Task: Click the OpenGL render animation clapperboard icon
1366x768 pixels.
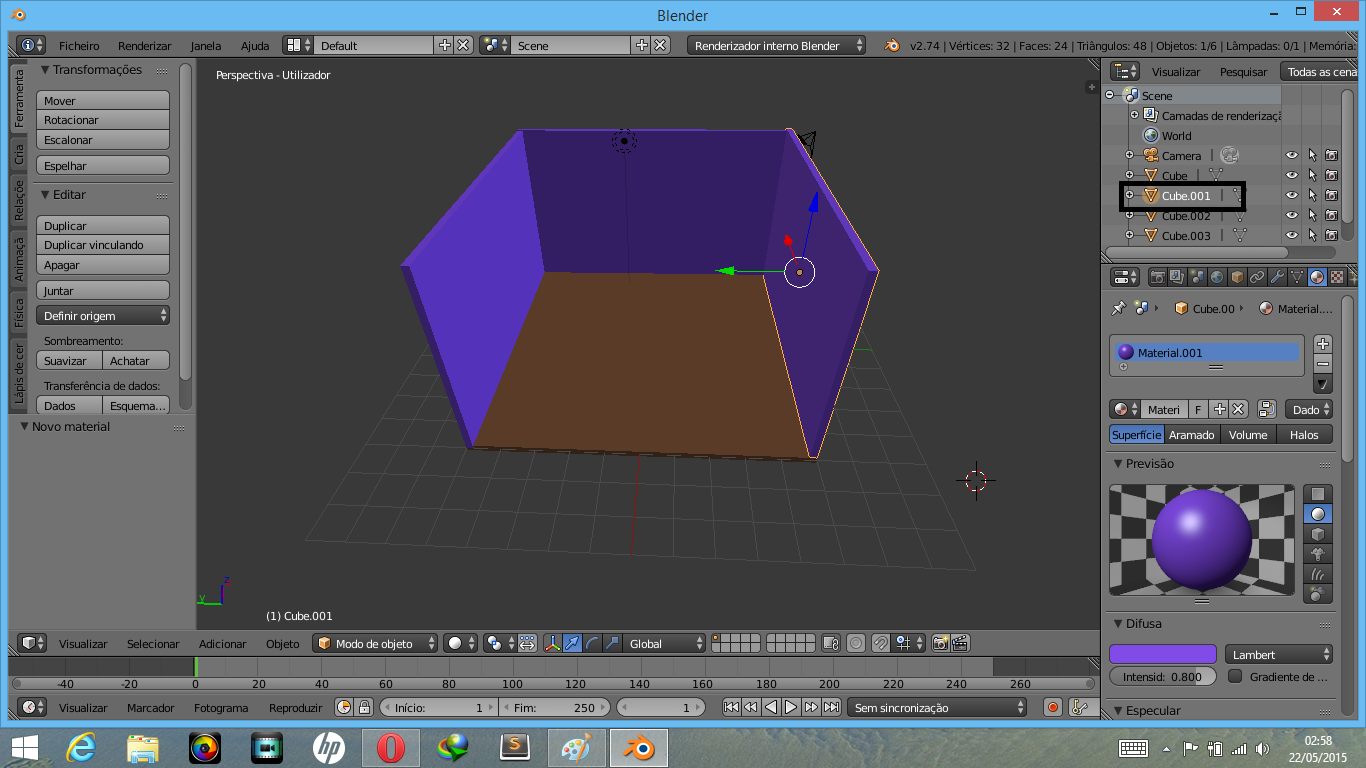Action: pyautogui.click(x=960, y=644)
